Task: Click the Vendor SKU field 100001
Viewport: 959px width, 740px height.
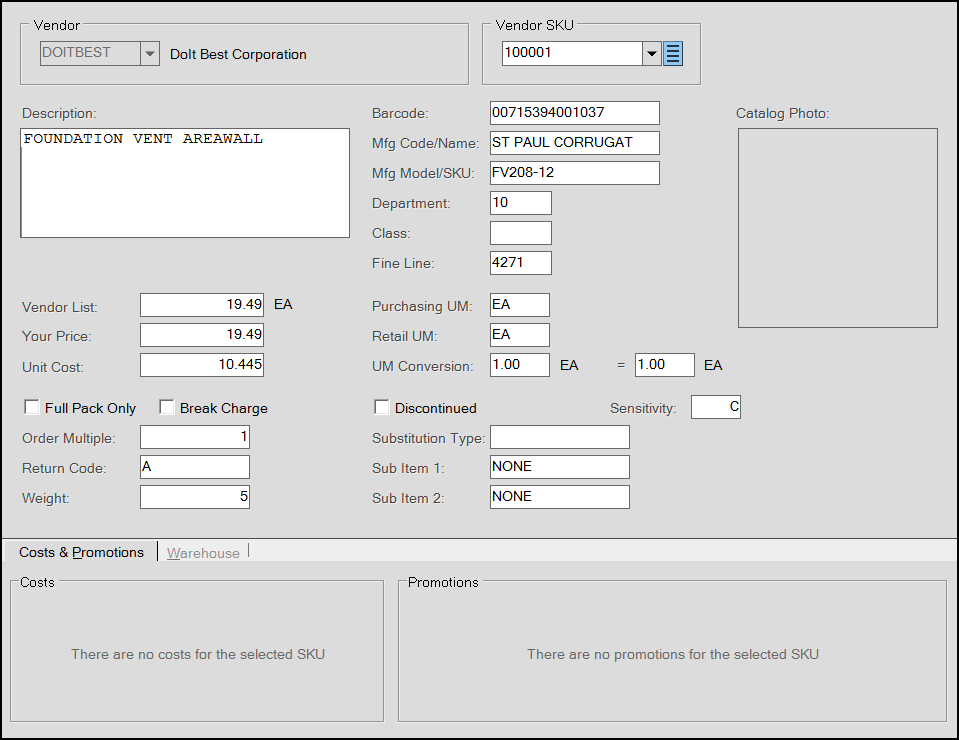Action: (x=572, y=54)
